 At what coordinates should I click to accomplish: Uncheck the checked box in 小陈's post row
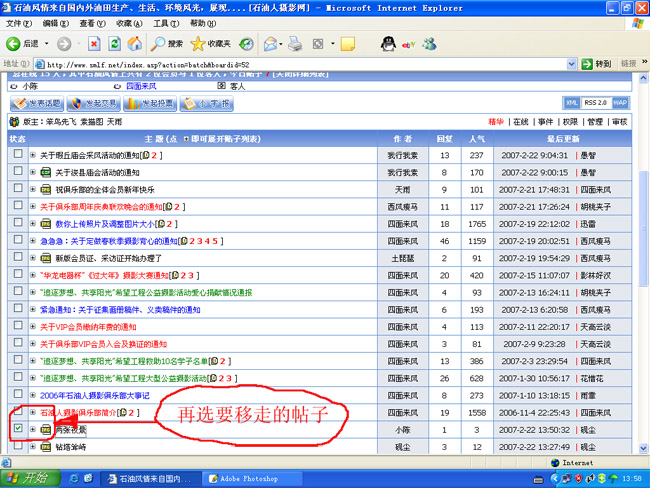(x=18, y=428)
